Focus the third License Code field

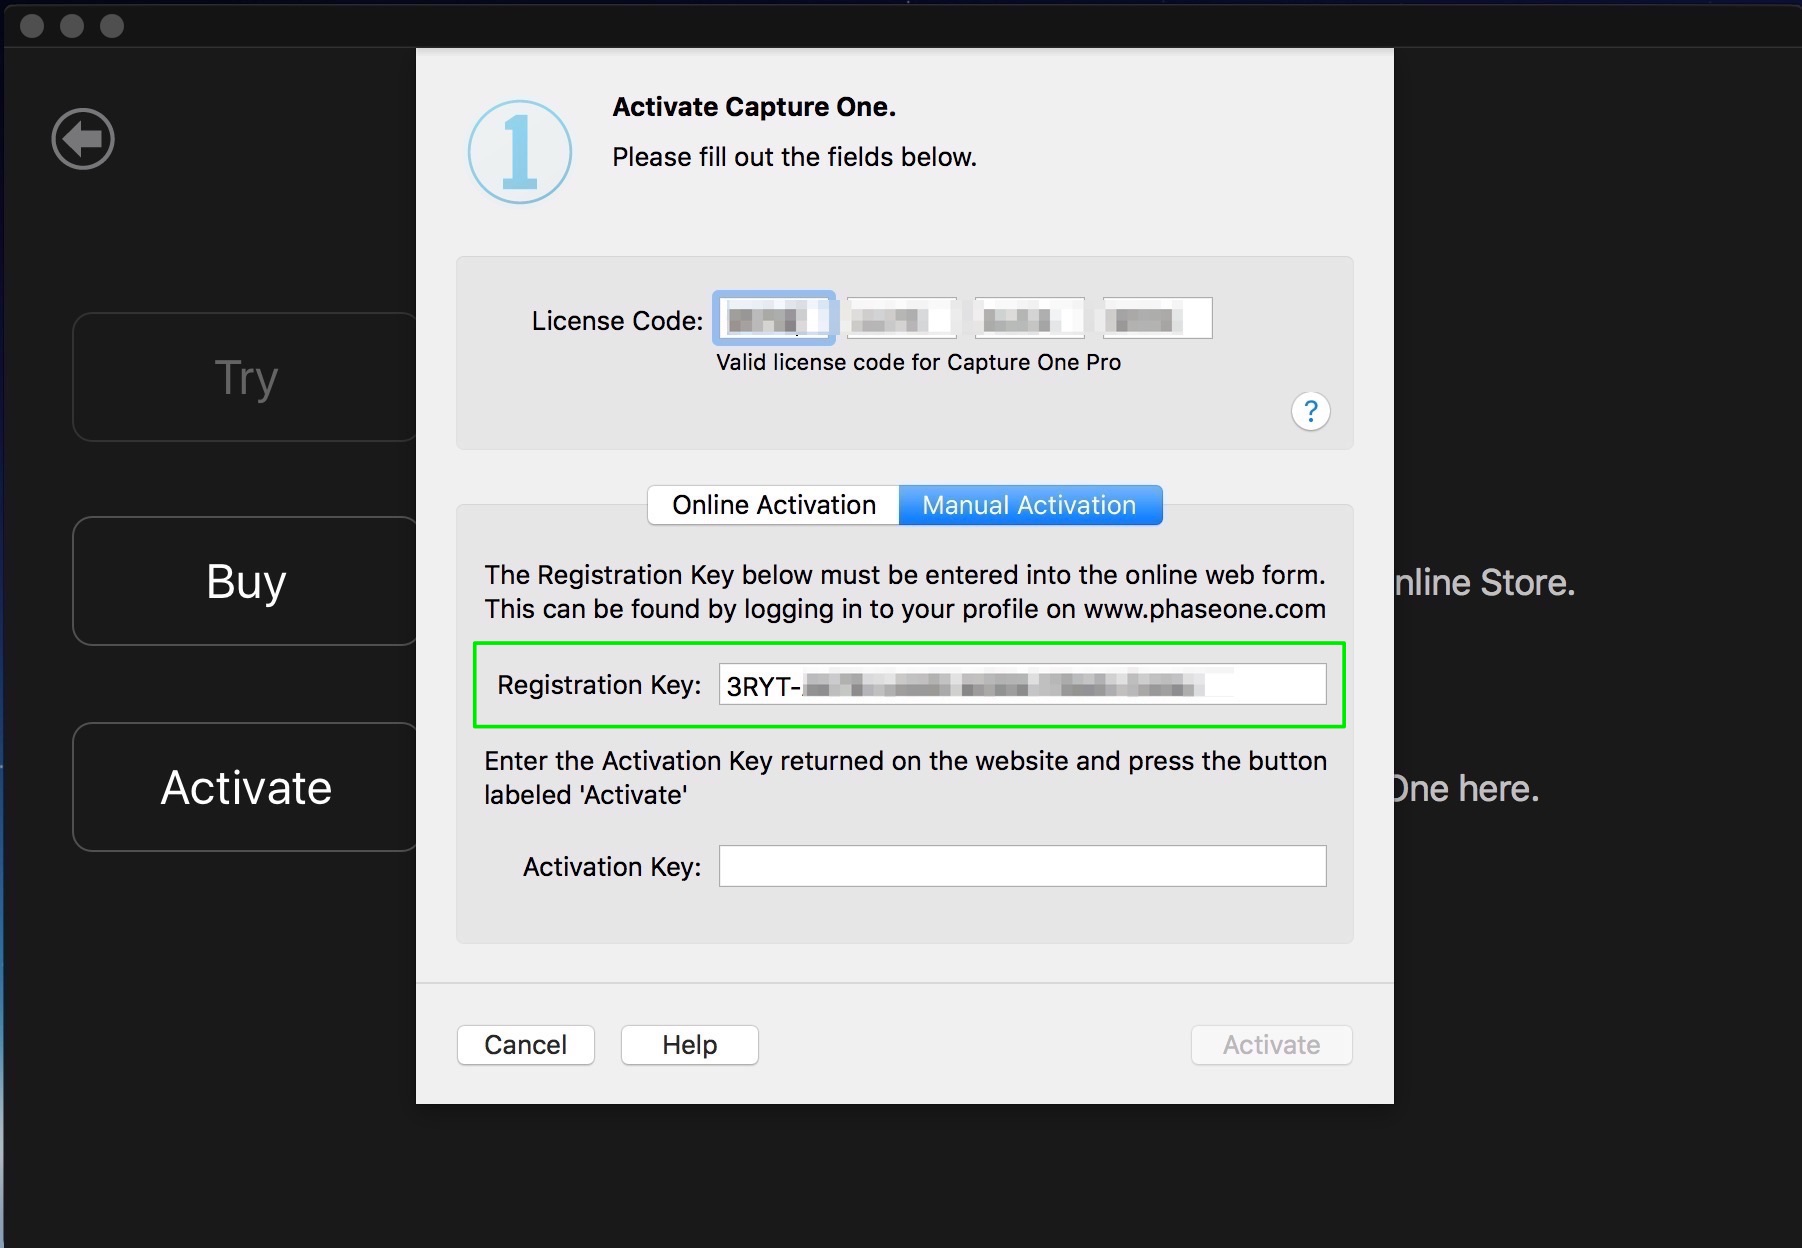pos(1030,318)
